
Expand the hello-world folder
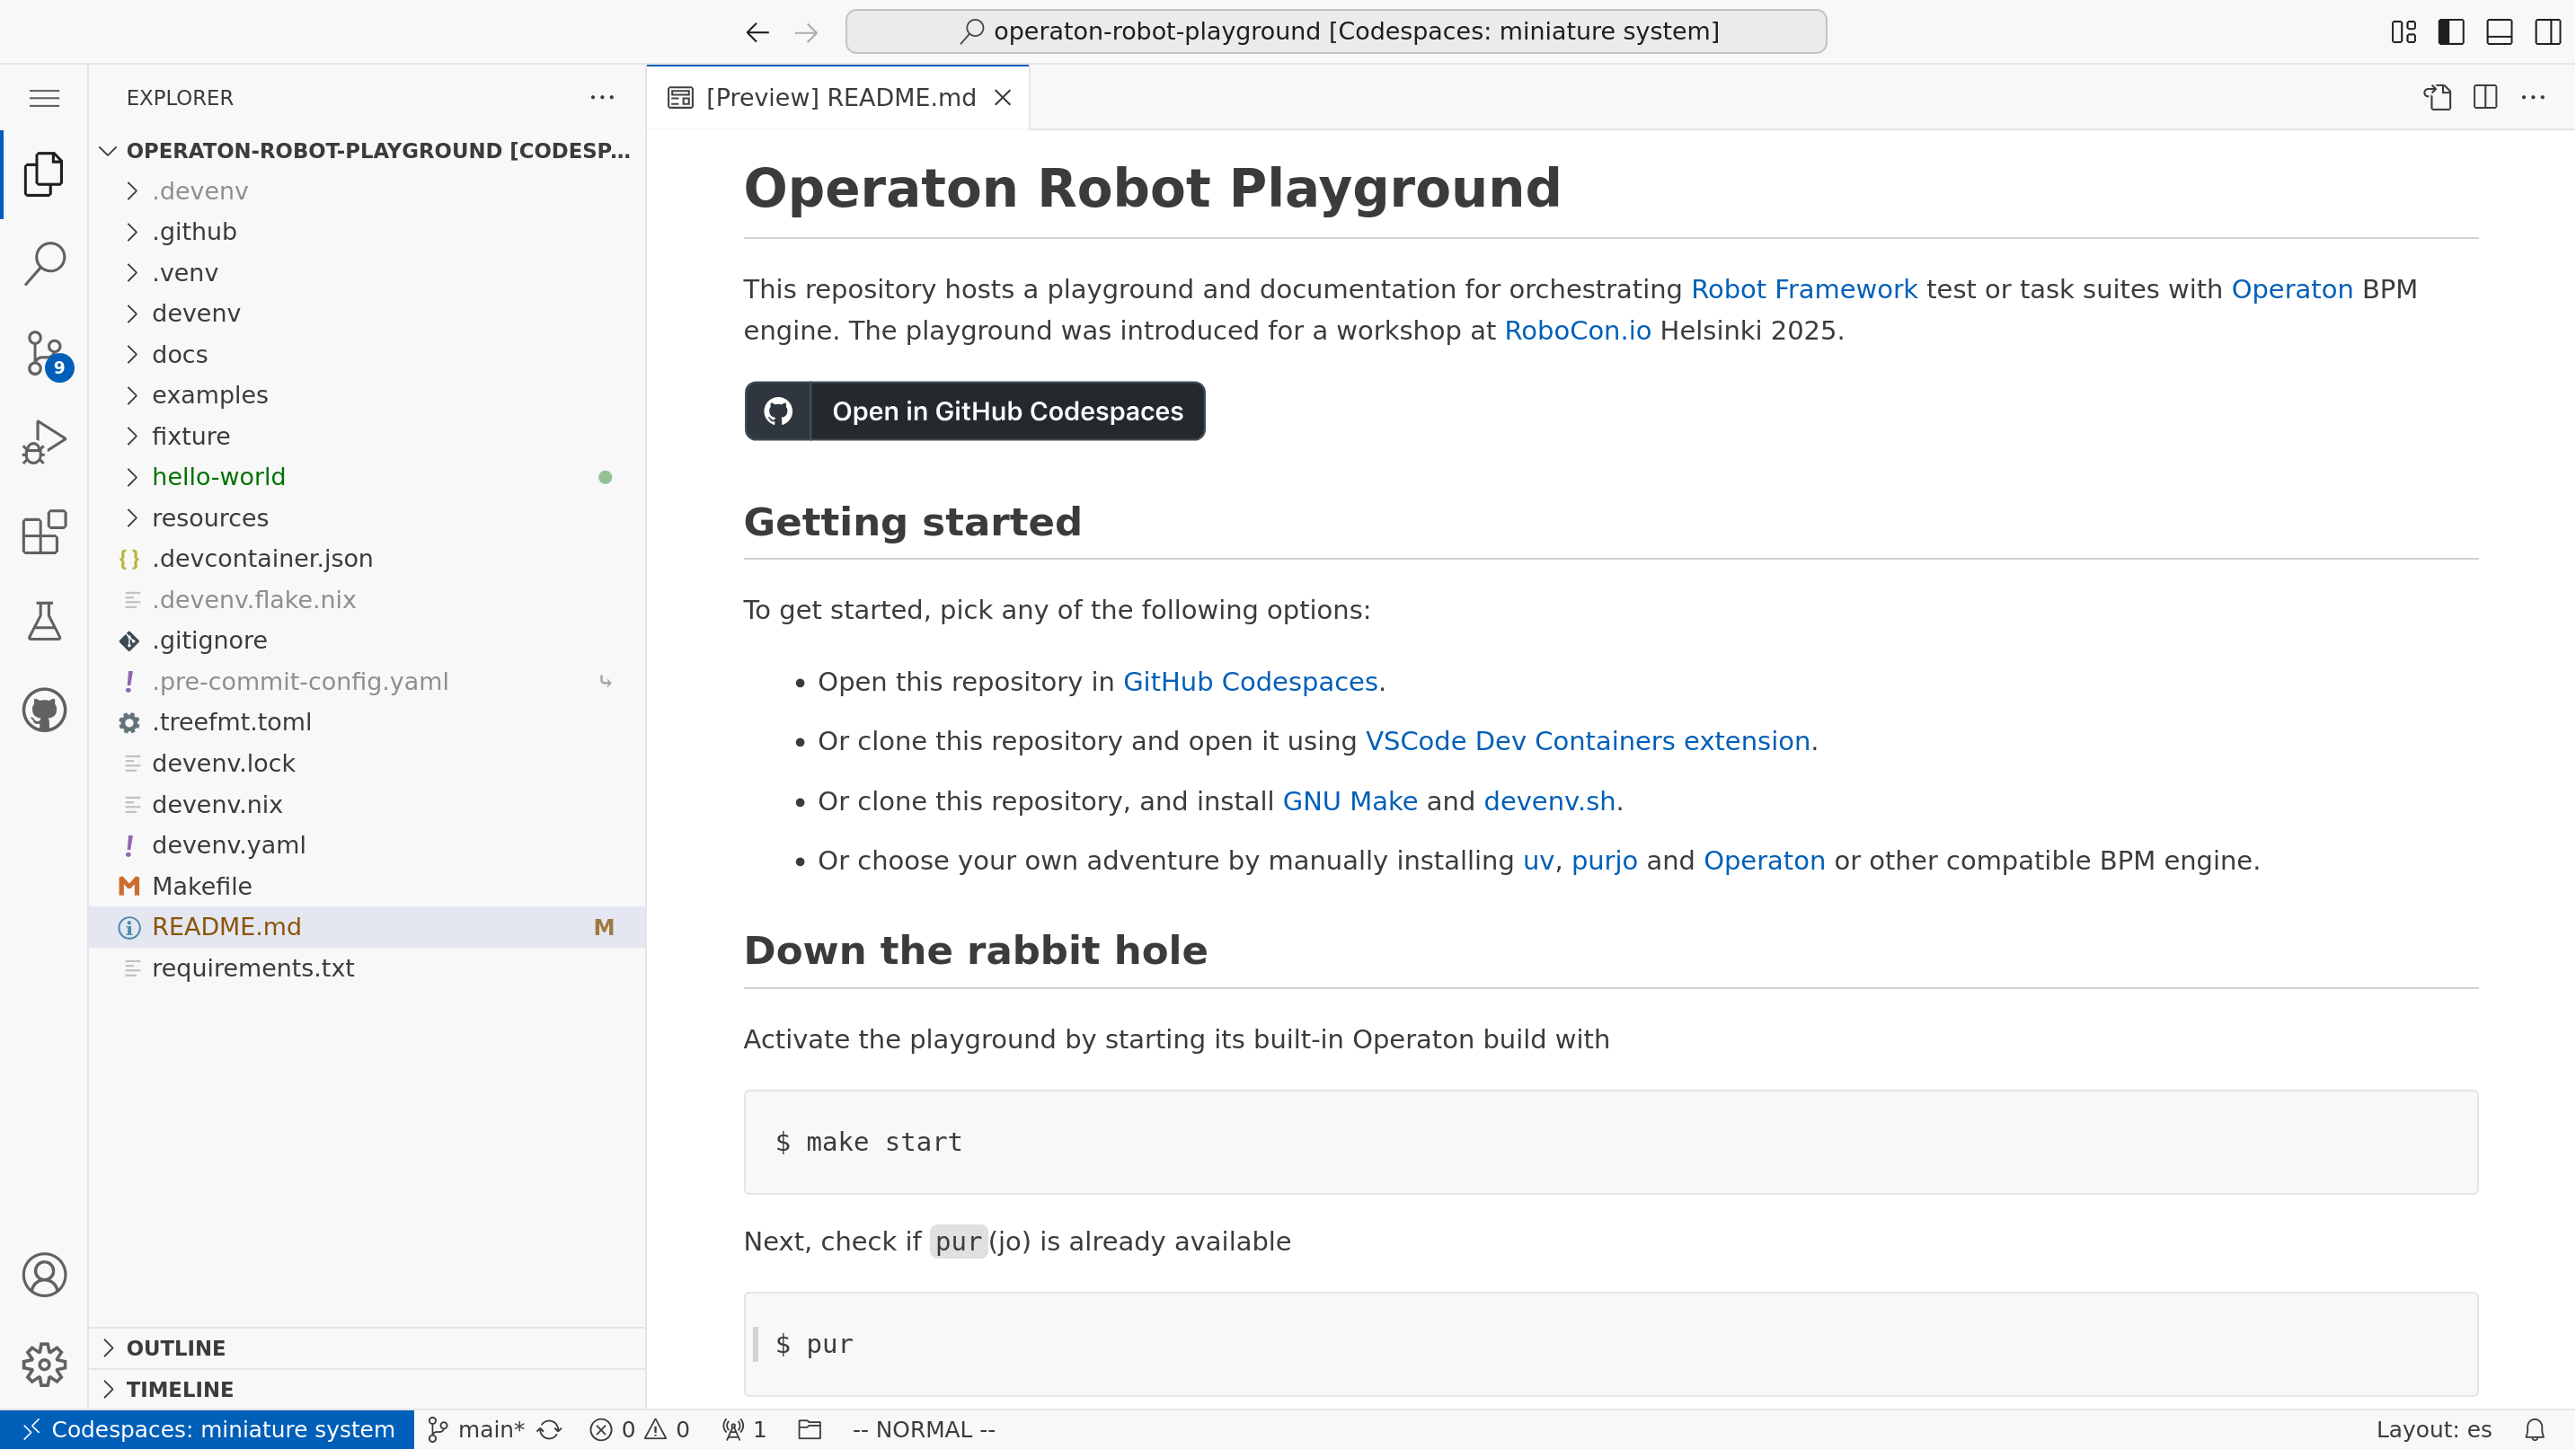(367, 477)
